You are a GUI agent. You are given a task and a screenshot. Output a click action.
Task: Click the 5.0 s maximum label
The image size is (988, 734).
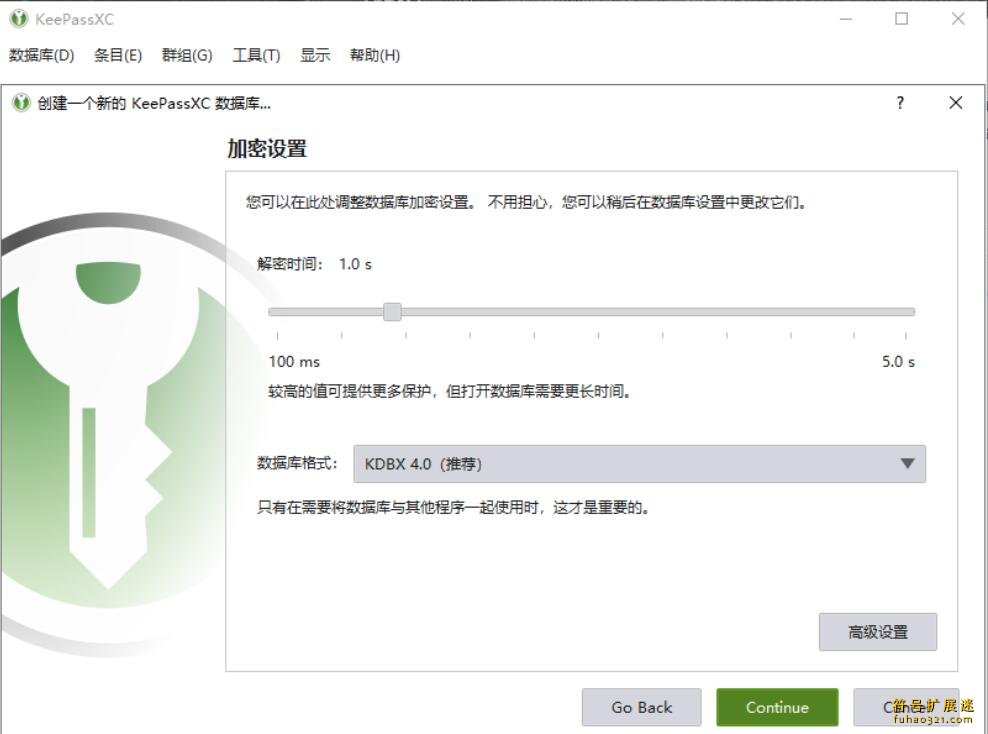click(898, 362)
